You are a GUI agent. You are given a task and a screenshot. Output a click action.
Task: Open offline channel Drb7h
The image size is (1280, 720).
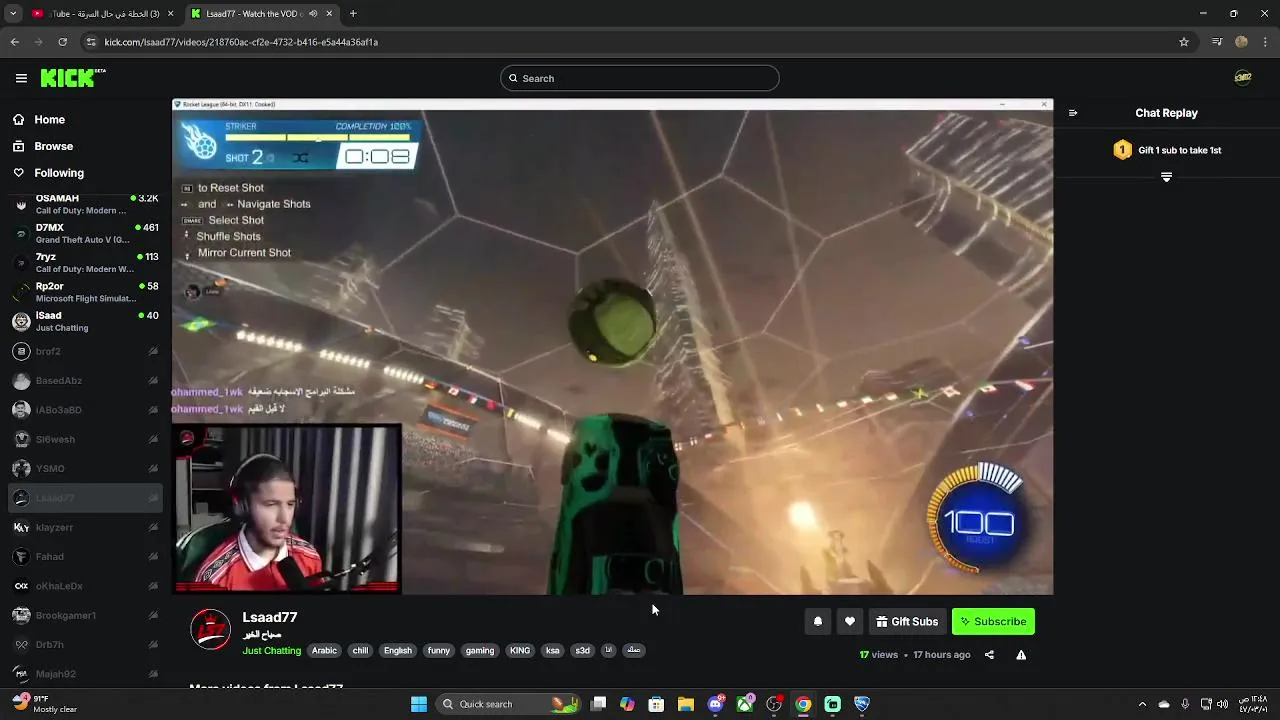point(85,644)
